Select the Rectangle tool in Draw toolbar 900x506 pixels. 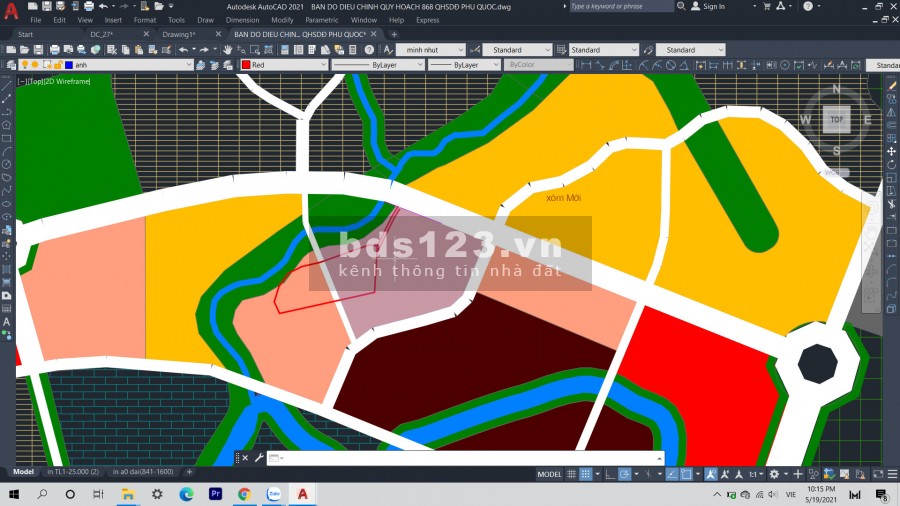point(6,138)
